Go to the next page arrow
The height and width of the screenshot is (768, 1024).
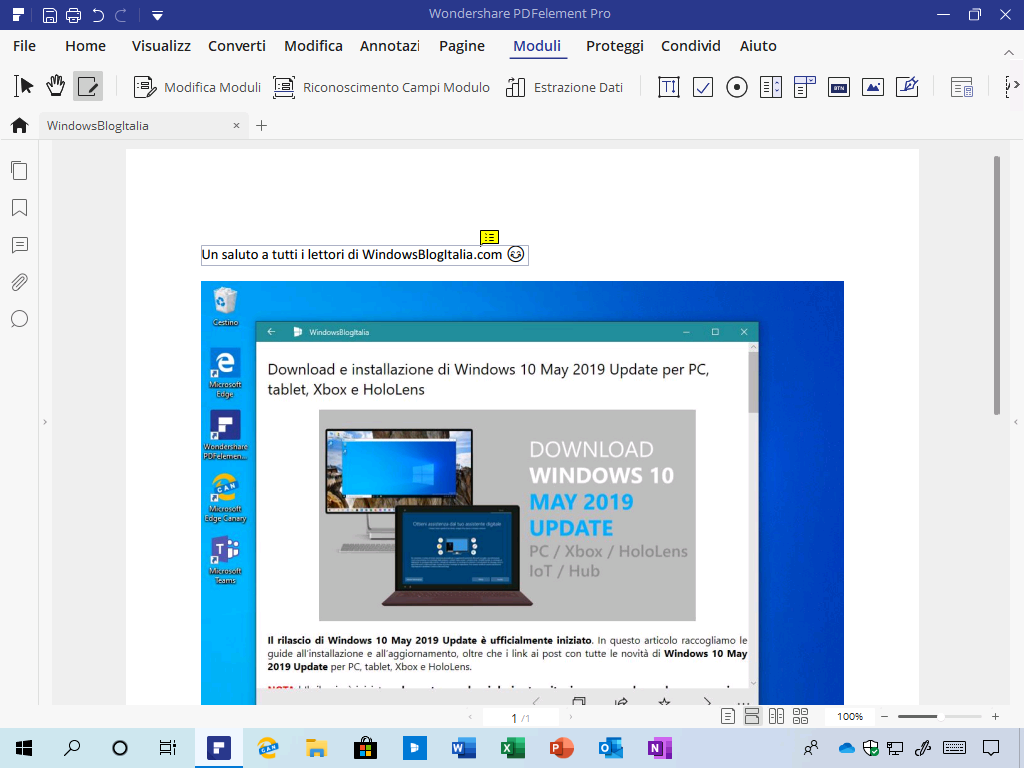pyautogui.click(x=571, y=717)
